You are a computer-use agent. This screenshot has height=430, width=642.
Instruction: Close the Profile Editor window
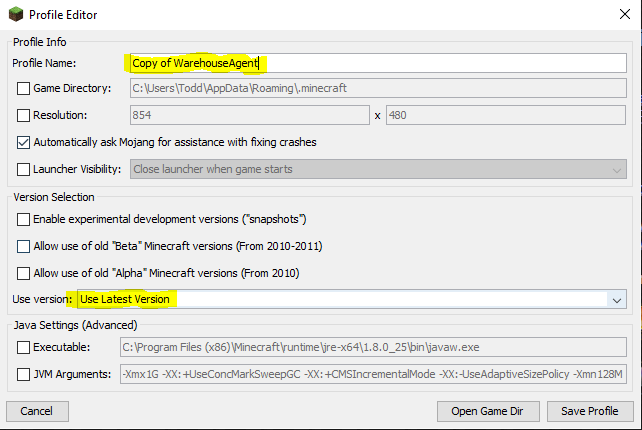click(617, 15)
